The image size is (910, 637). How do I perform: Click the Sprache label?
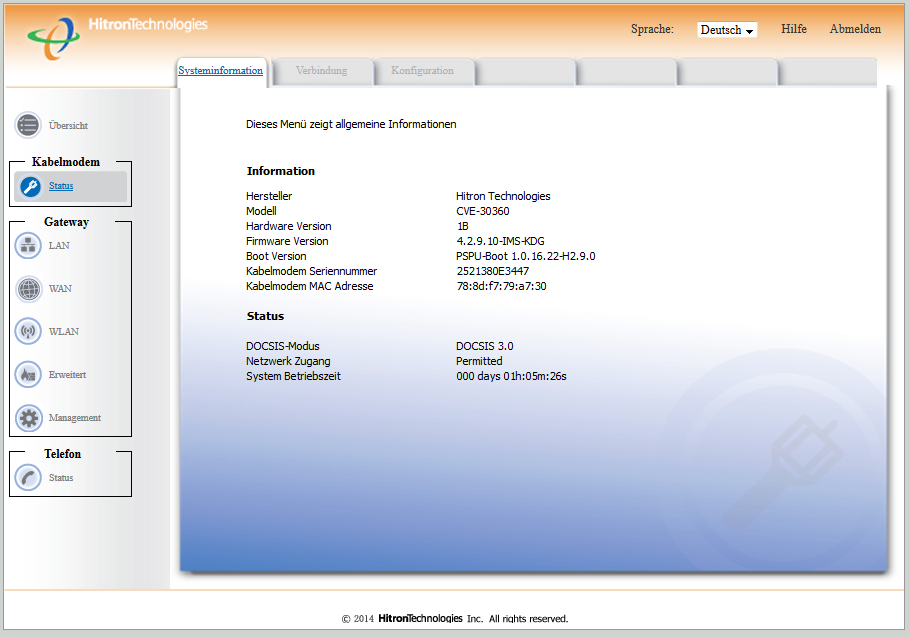pos(652,29)
